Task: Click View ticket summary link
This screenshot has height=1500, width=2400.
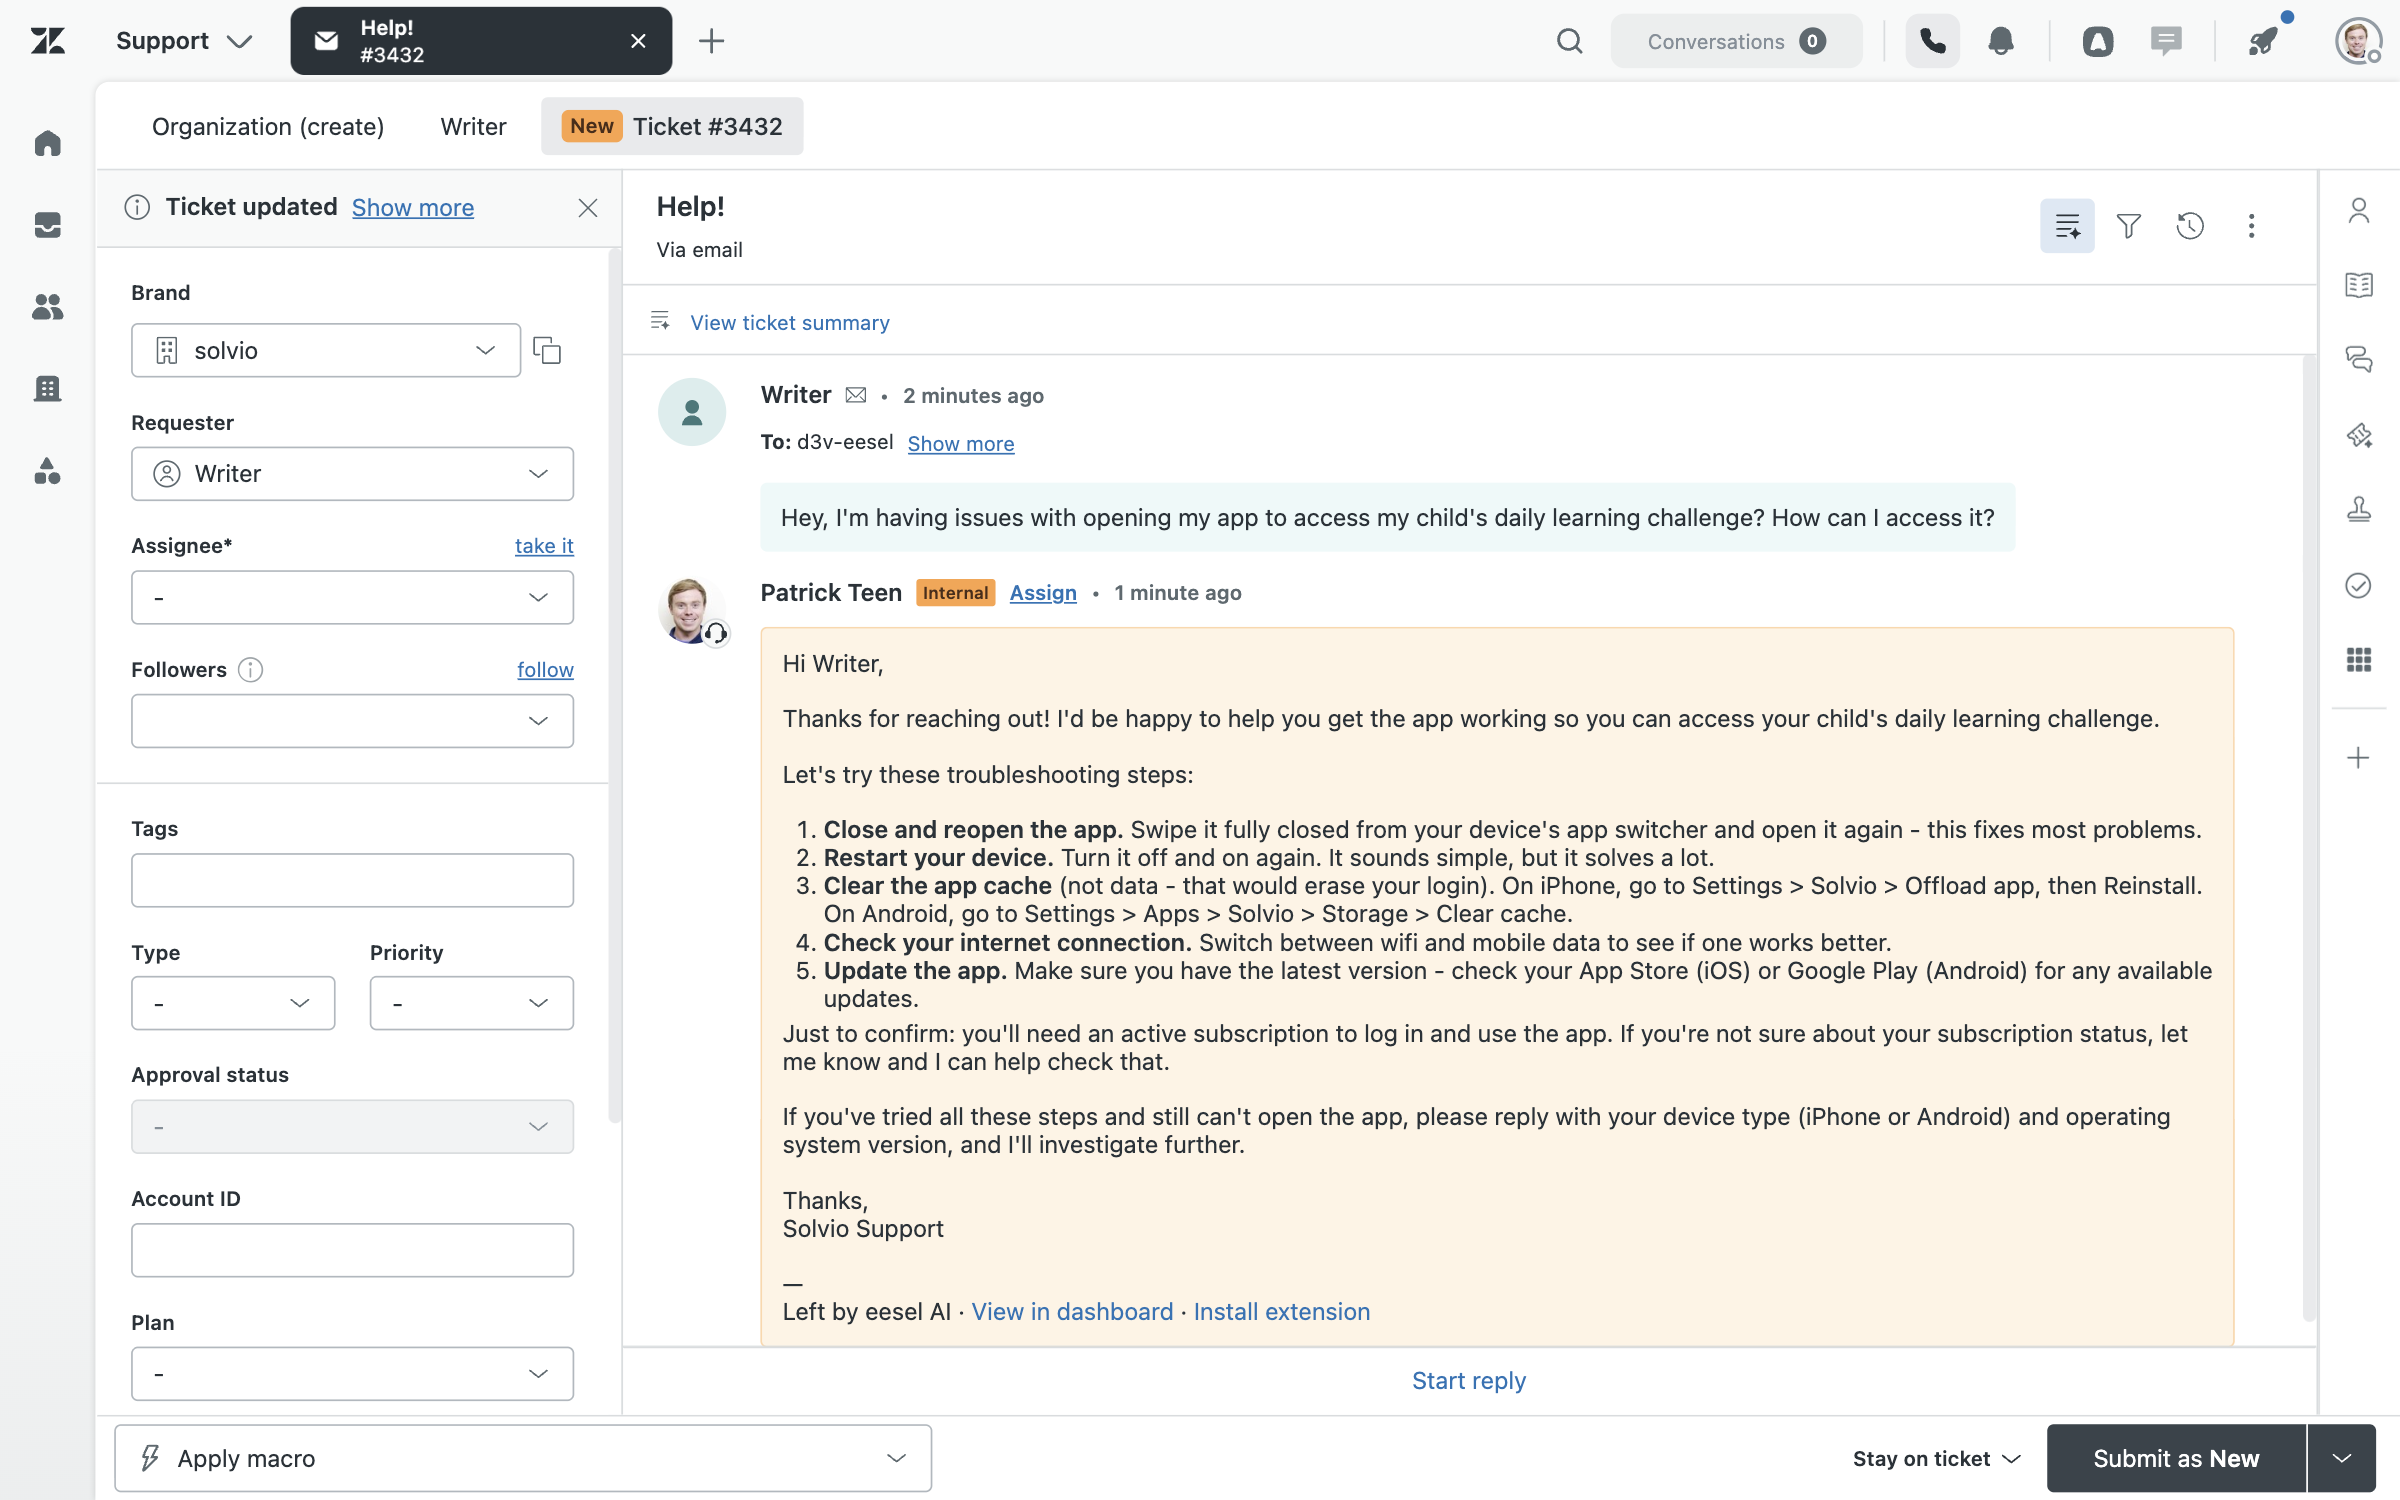Action: coord(790,322)
